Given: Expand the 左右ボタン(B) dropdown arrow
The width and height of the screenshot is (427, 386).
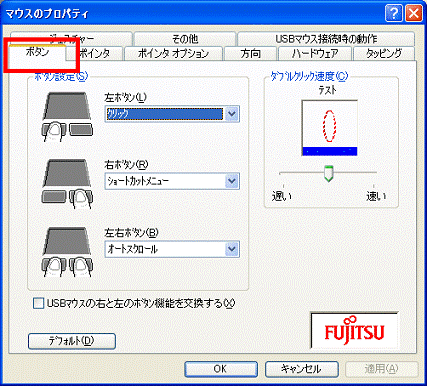Looking at the screenshot, I should tap(232, 249).
